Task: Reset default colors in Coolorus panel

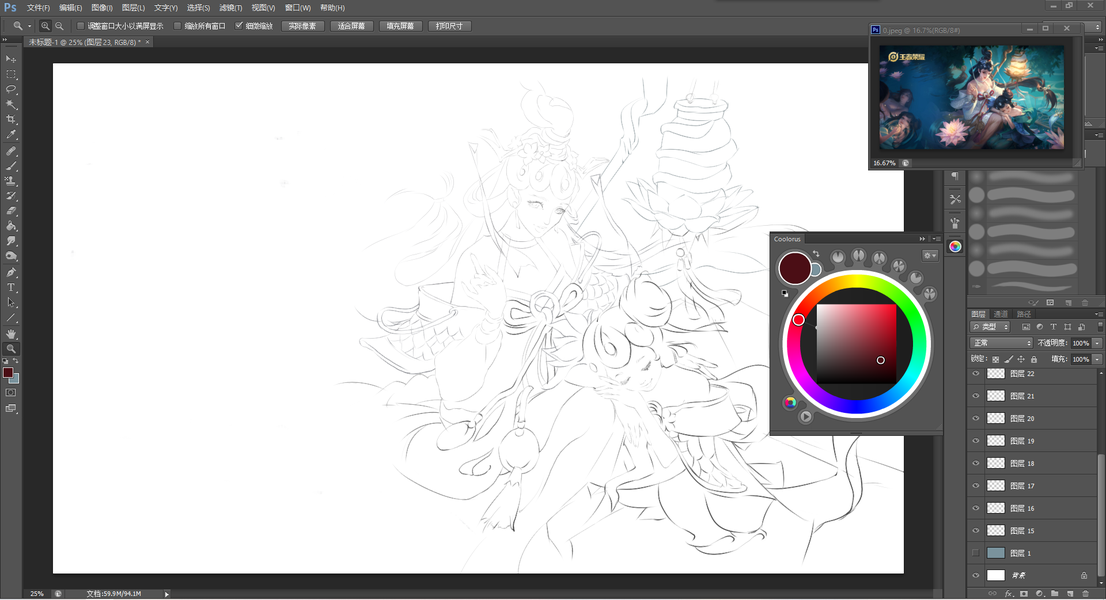Action: (x=784, y=293)
